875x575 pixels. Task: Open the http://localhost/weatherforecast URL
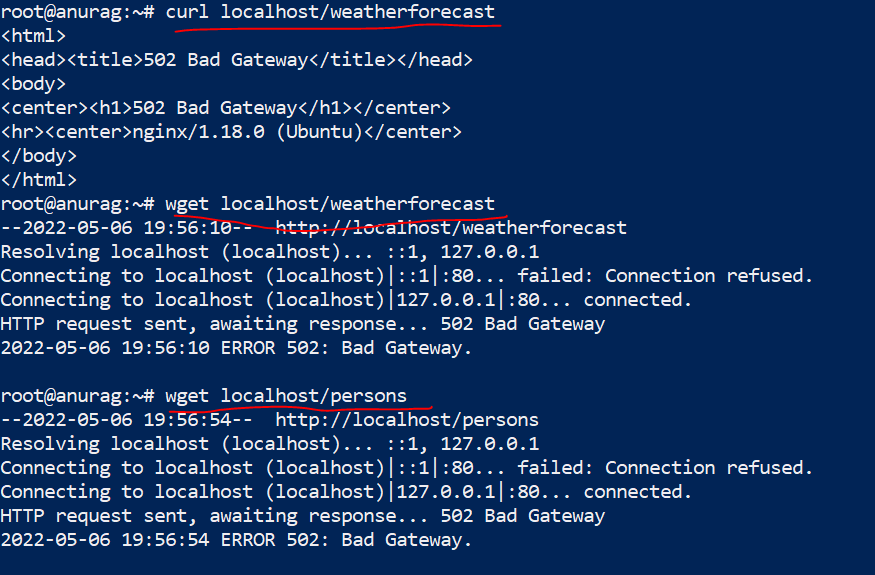click(451, 228)
